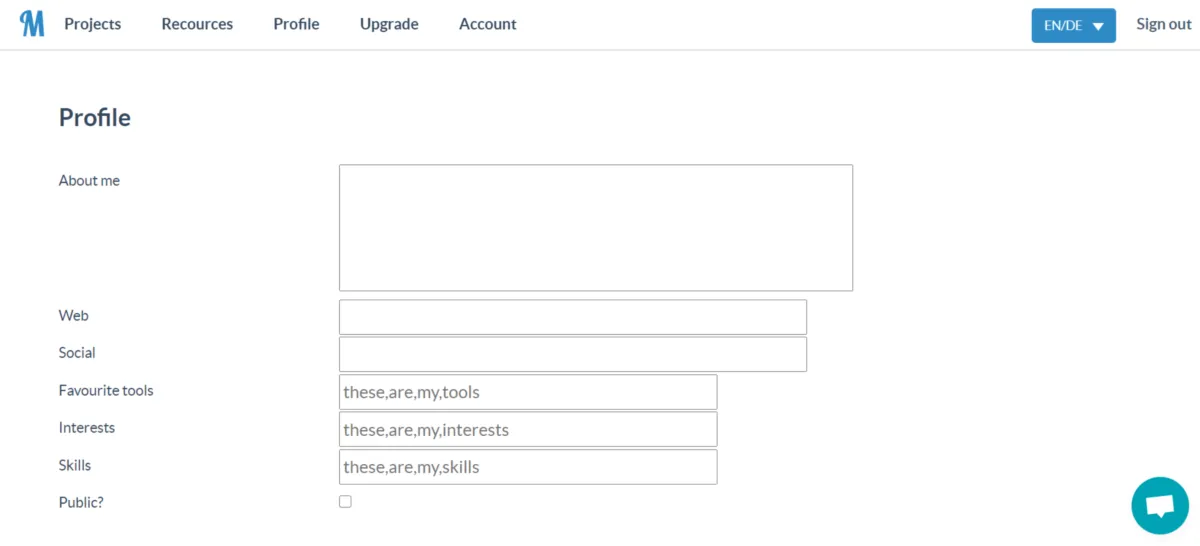The width and height of the screenshot is (1200, 546).
Task: Focus the About me text area
Action: click(595, 228)
